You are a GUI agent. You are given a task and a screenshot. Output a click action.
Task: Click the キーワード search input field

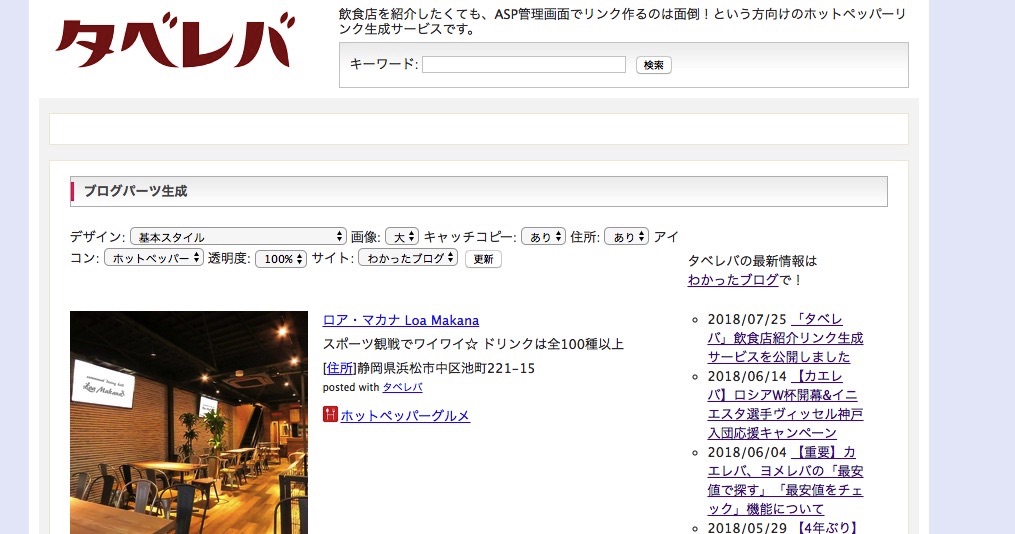point(524,65)
